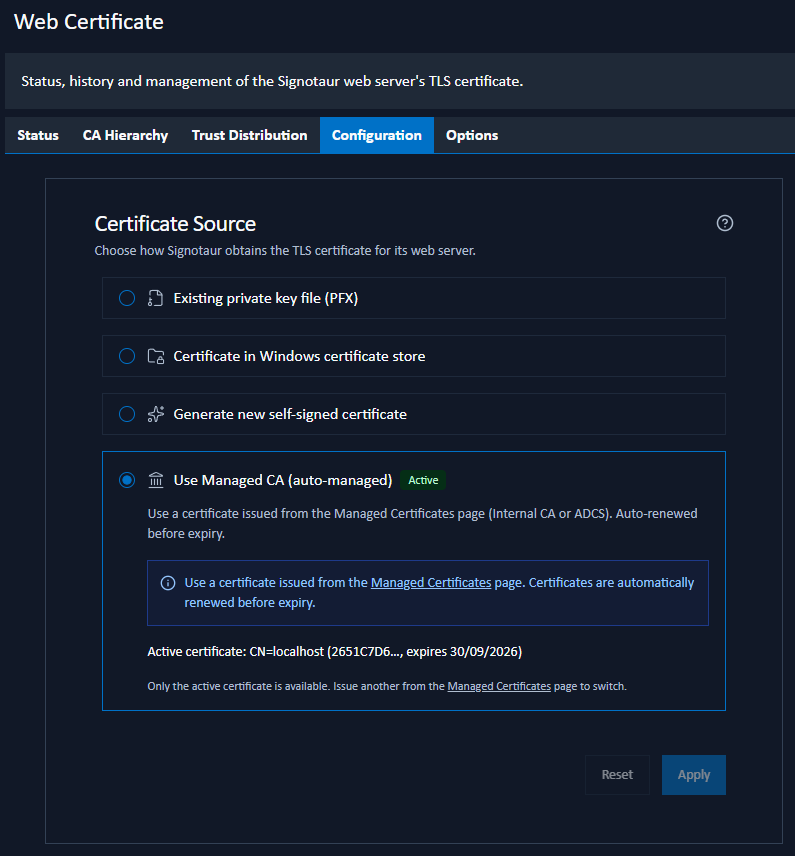
Task: Click the 'Certificate Source' heading
Action: [x=175, y=224]
